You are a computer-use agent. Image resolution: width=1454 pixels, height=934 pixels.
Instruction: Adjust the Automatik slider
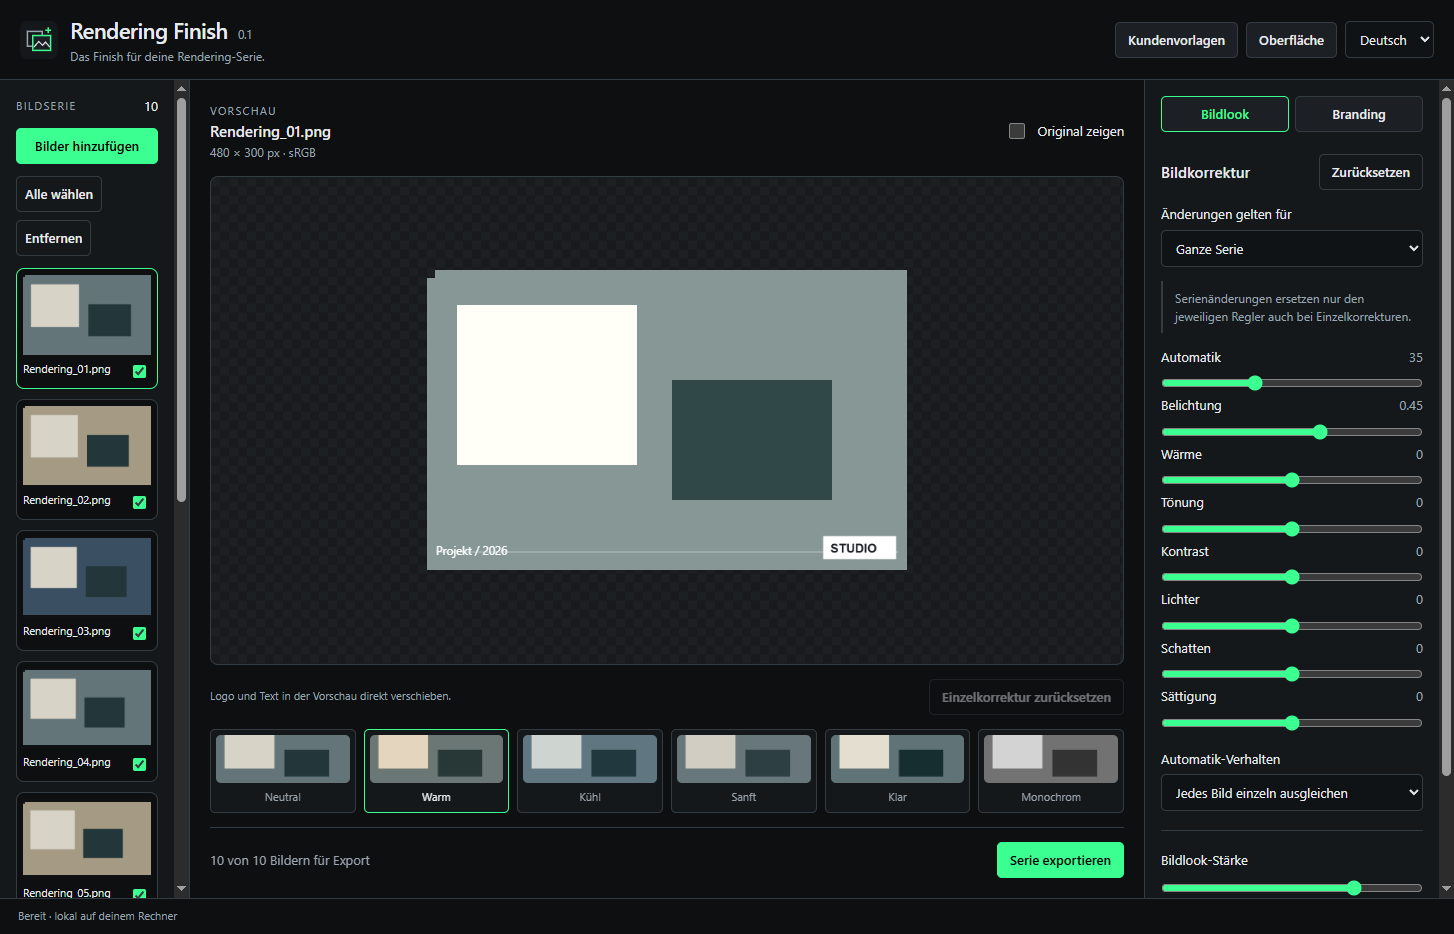click(1292, 383)
